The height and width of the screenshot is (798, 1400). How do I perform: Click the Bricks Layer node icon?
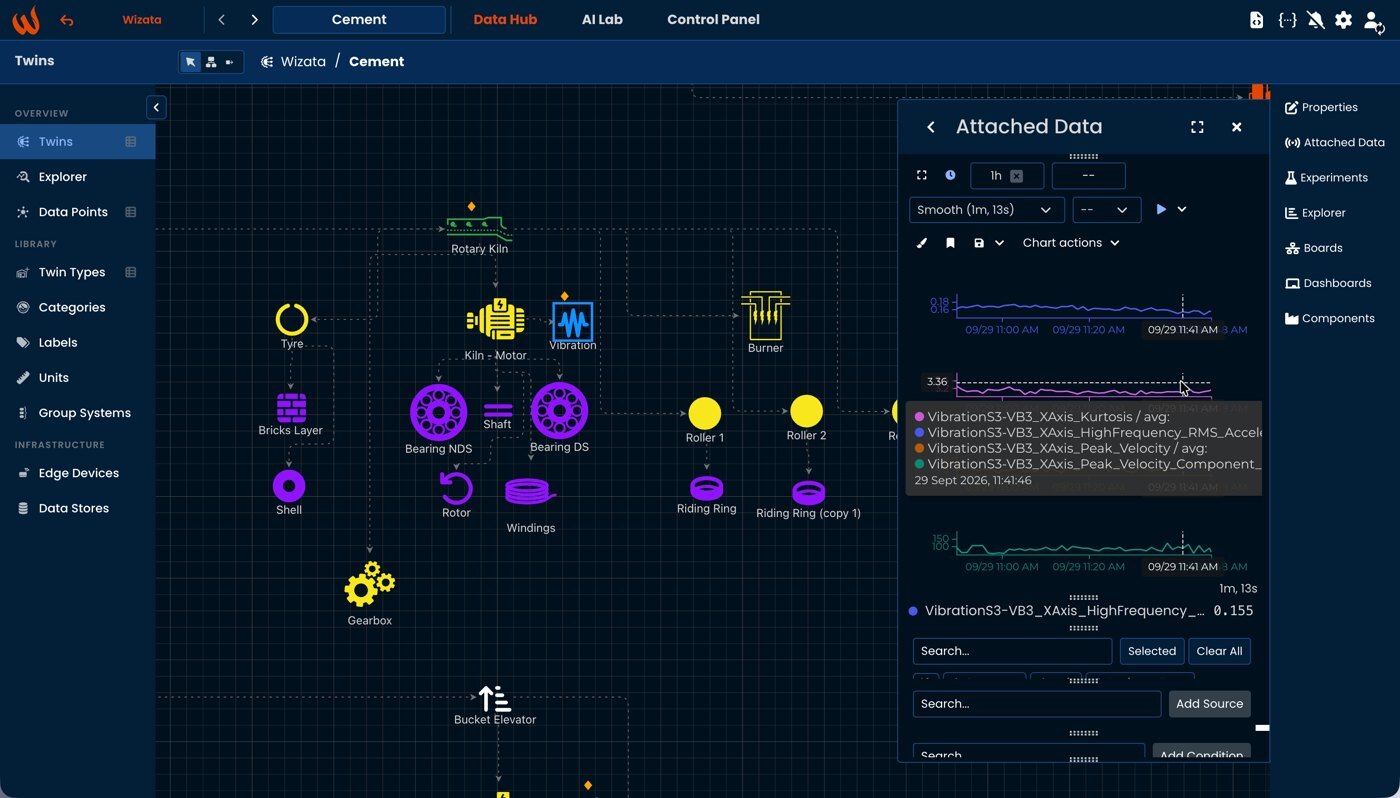(x=291, y=407)
